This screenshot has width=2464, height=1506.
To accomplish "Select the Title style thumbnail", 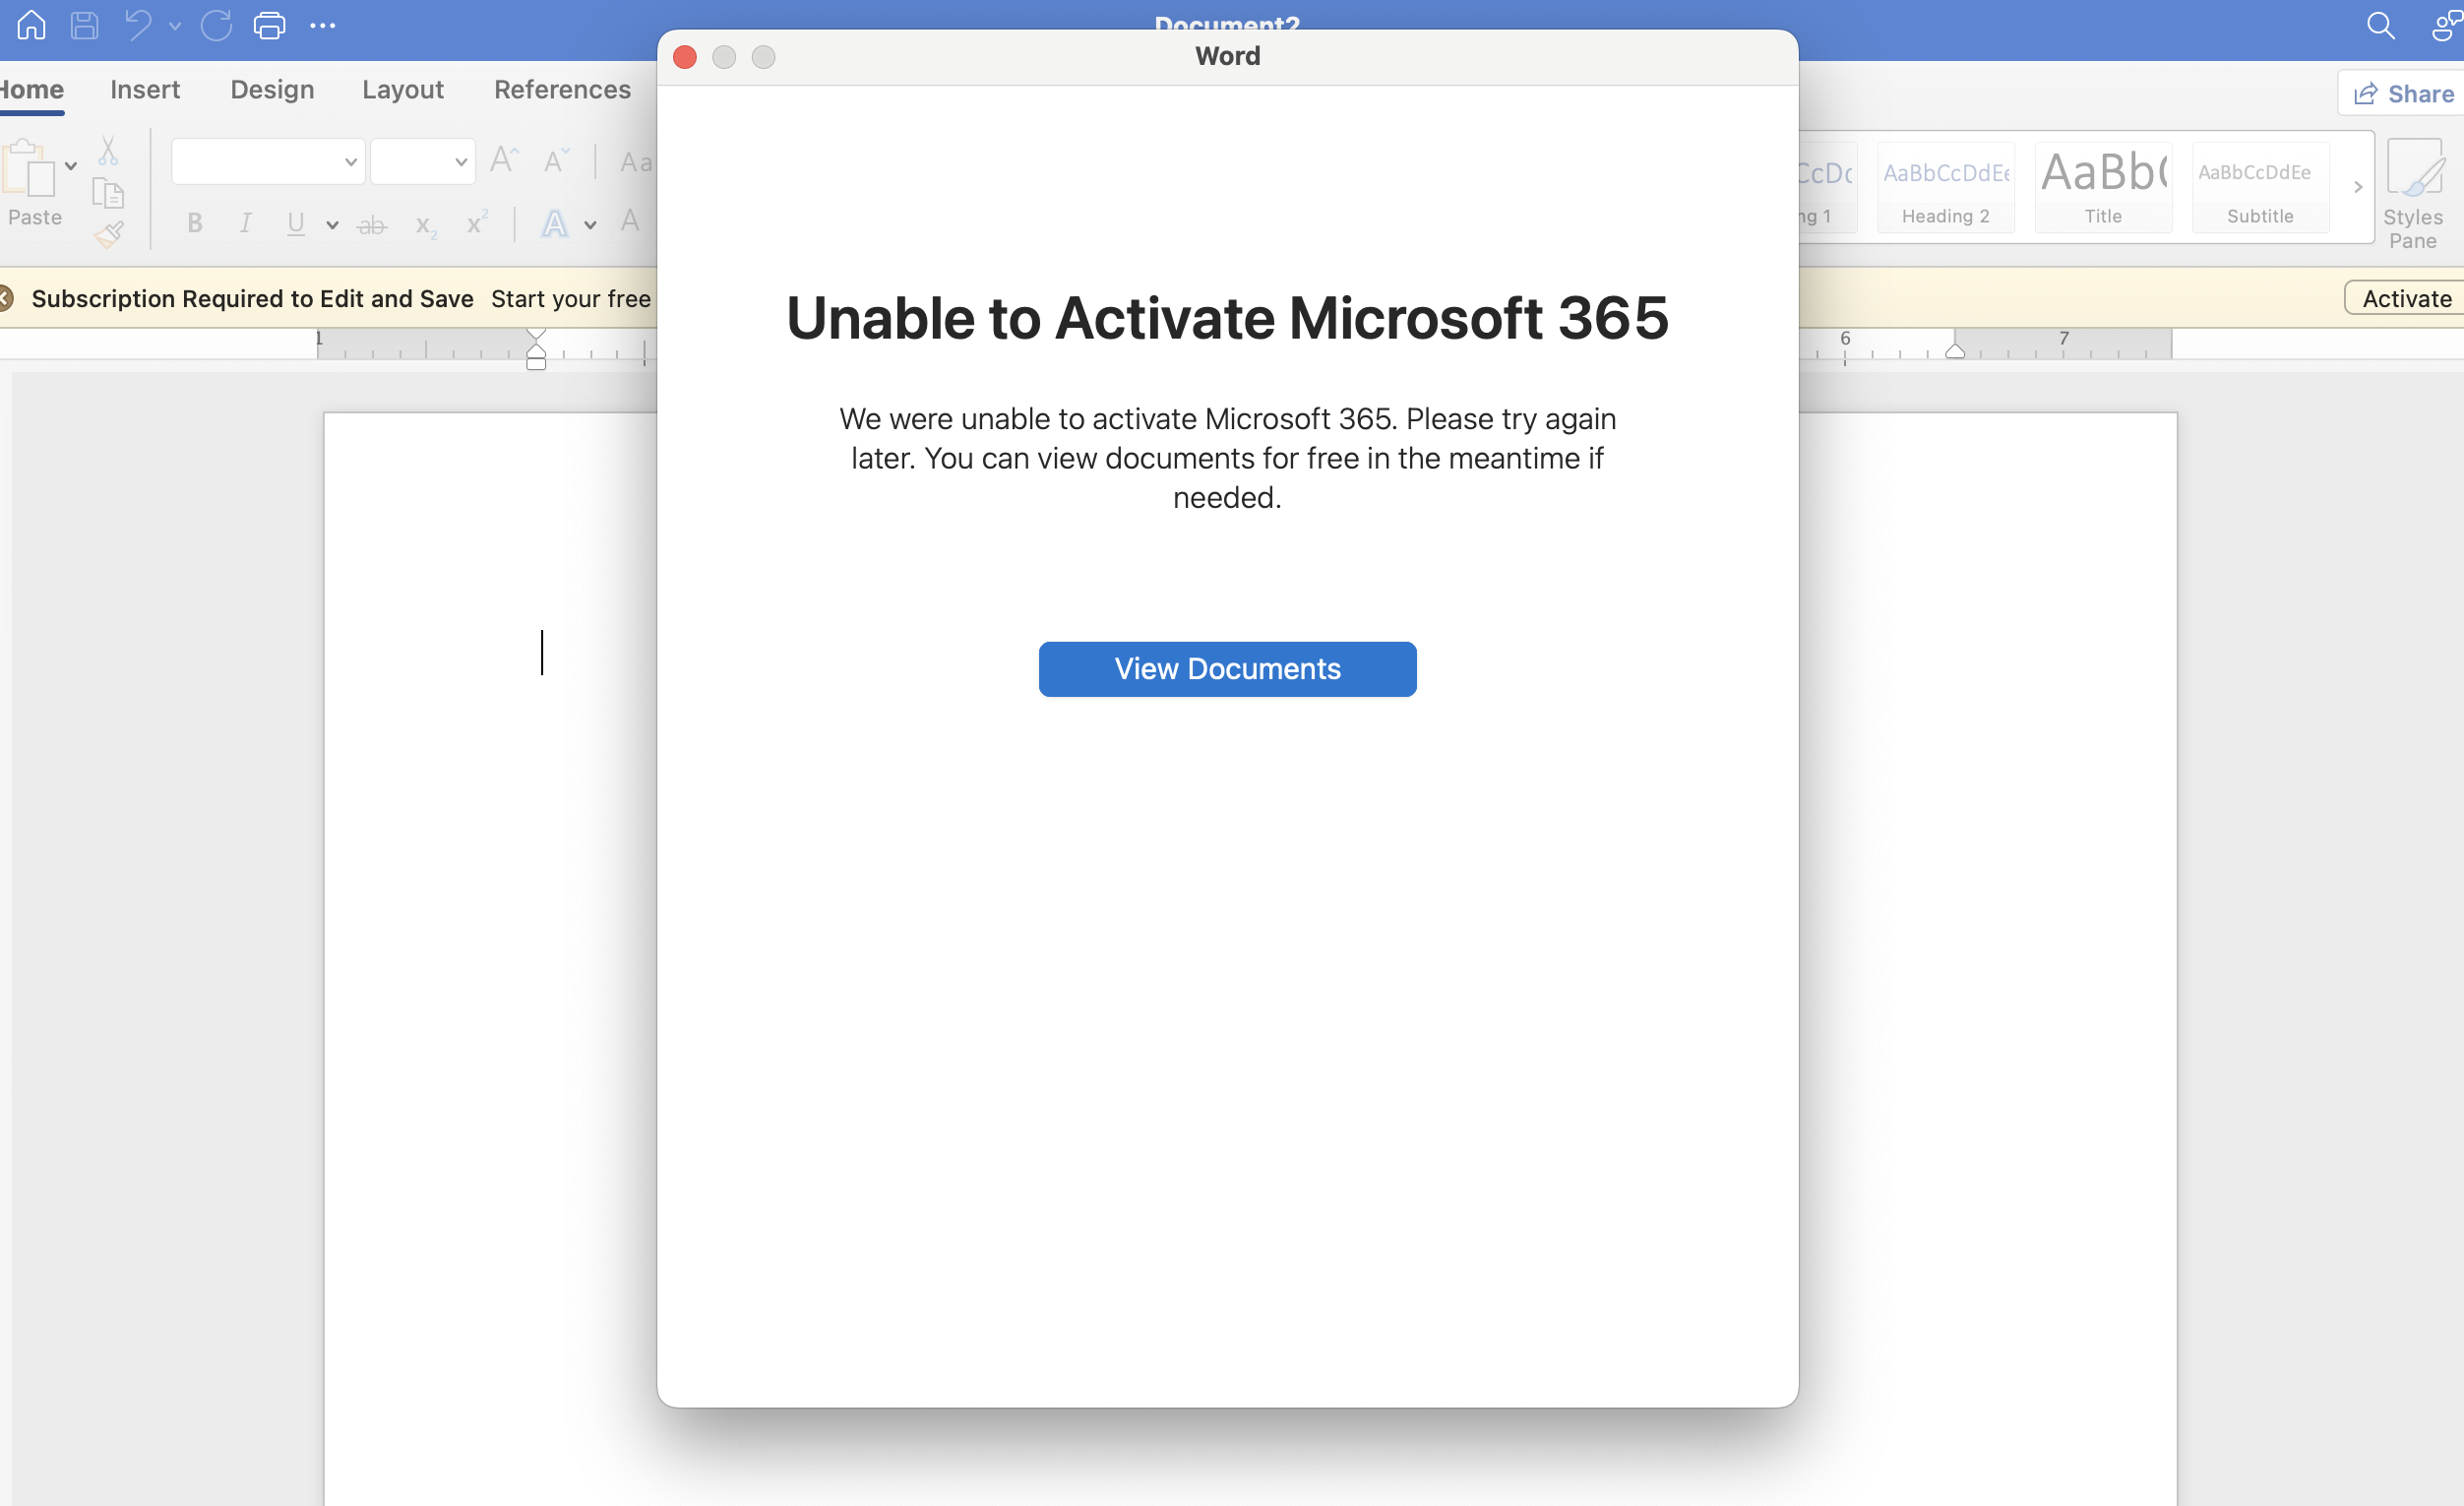I will (2103, 187).
